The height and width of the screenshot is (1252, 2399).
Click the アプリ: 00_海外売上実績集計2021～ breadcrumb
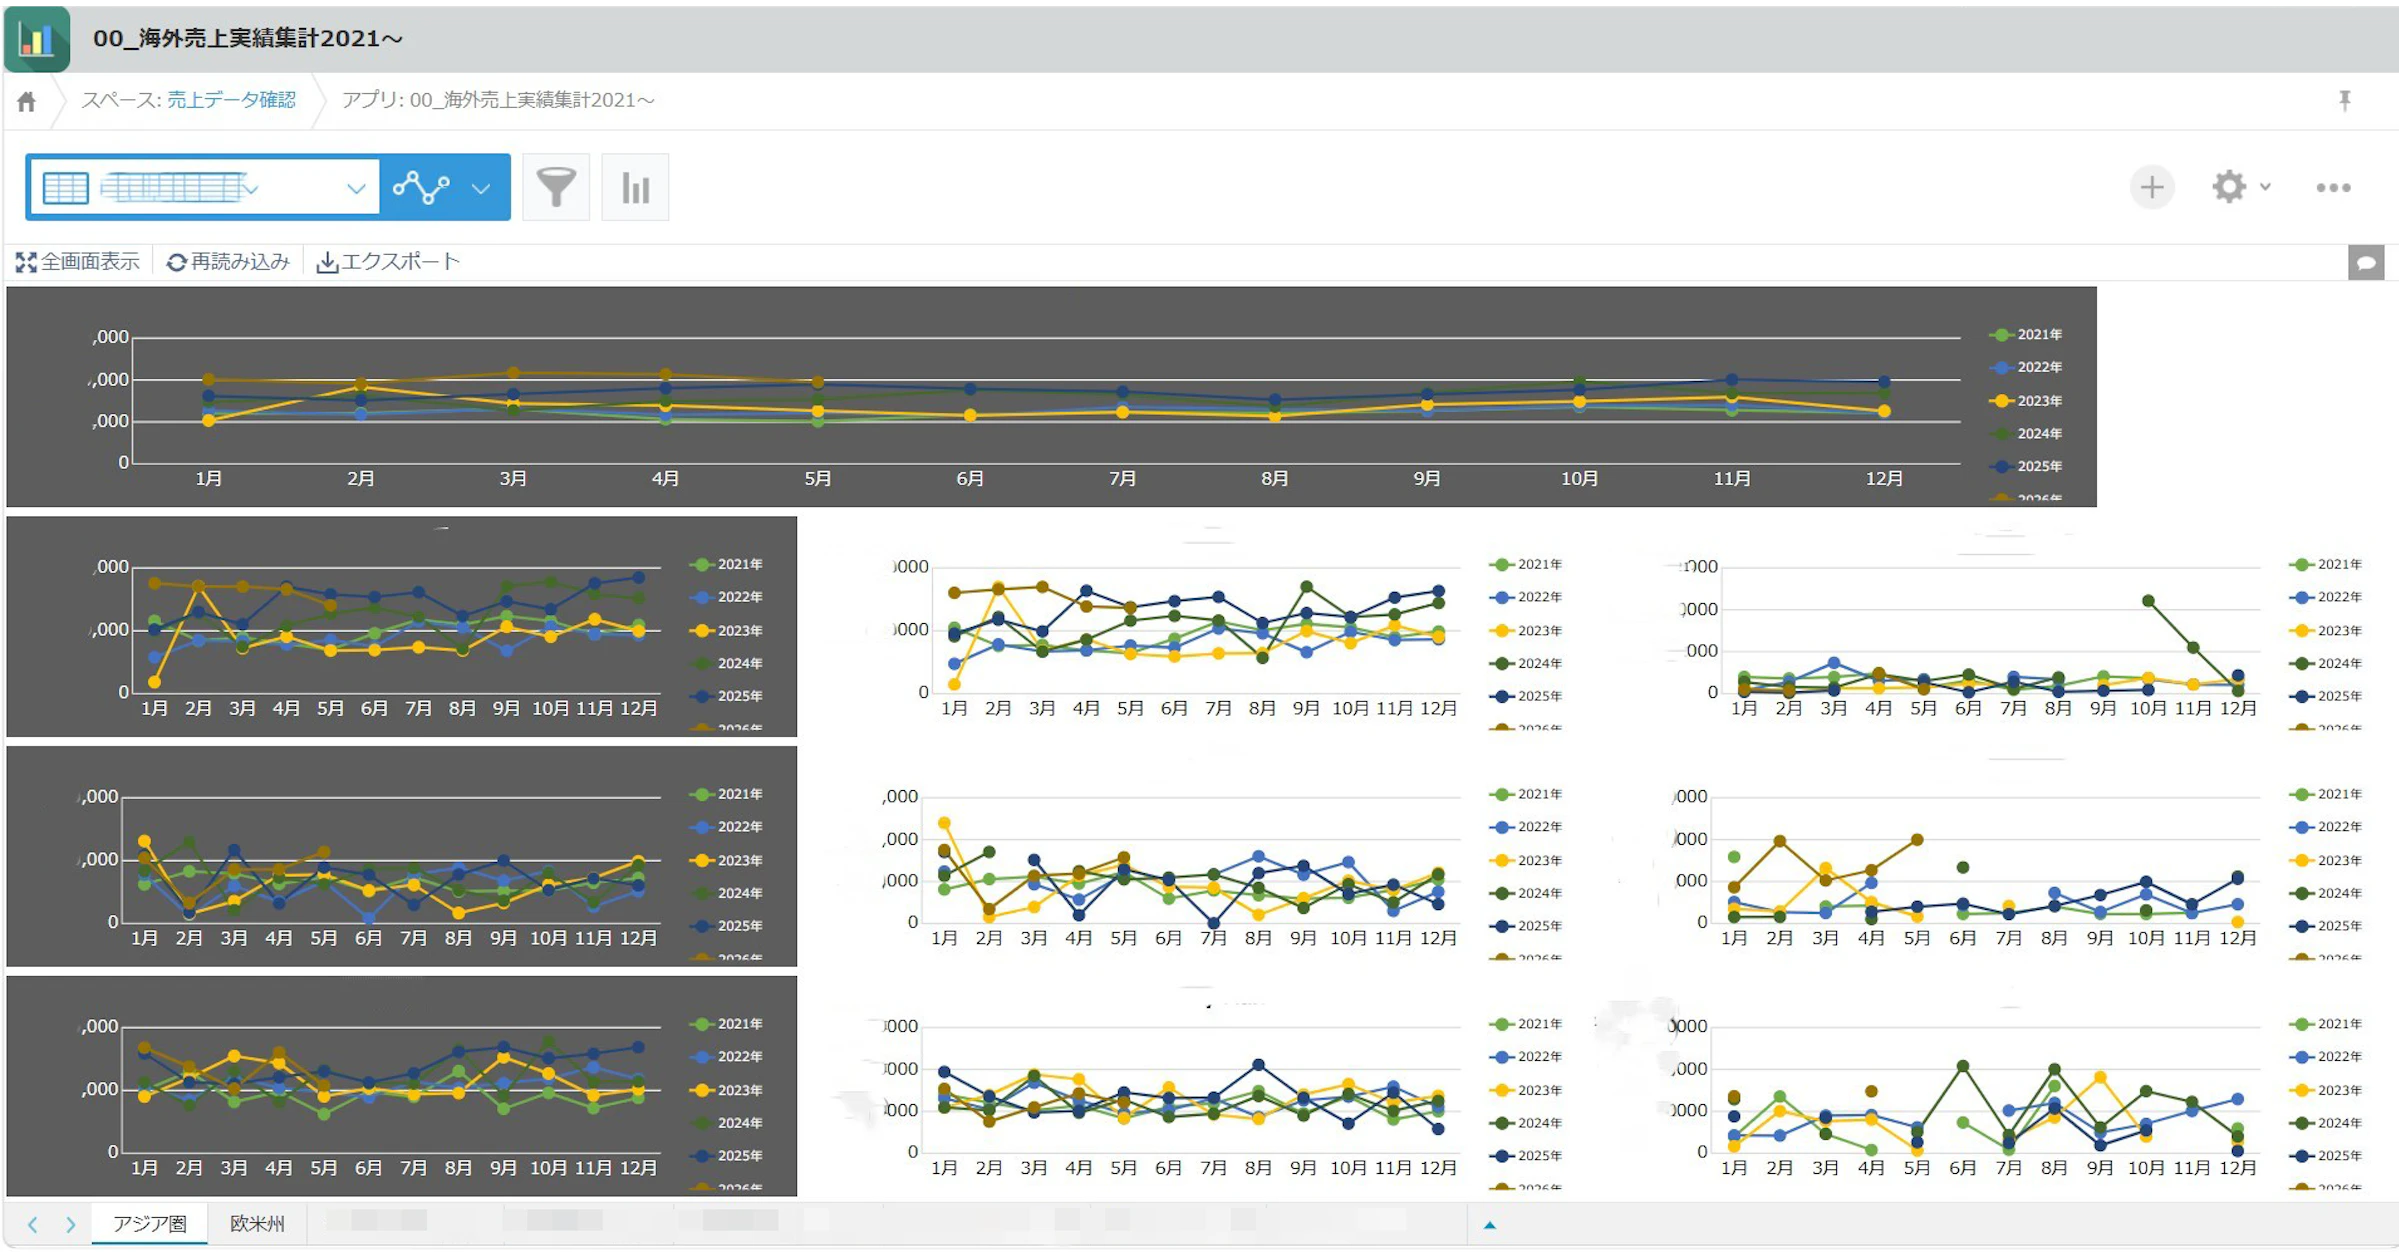tap(498, 100)
